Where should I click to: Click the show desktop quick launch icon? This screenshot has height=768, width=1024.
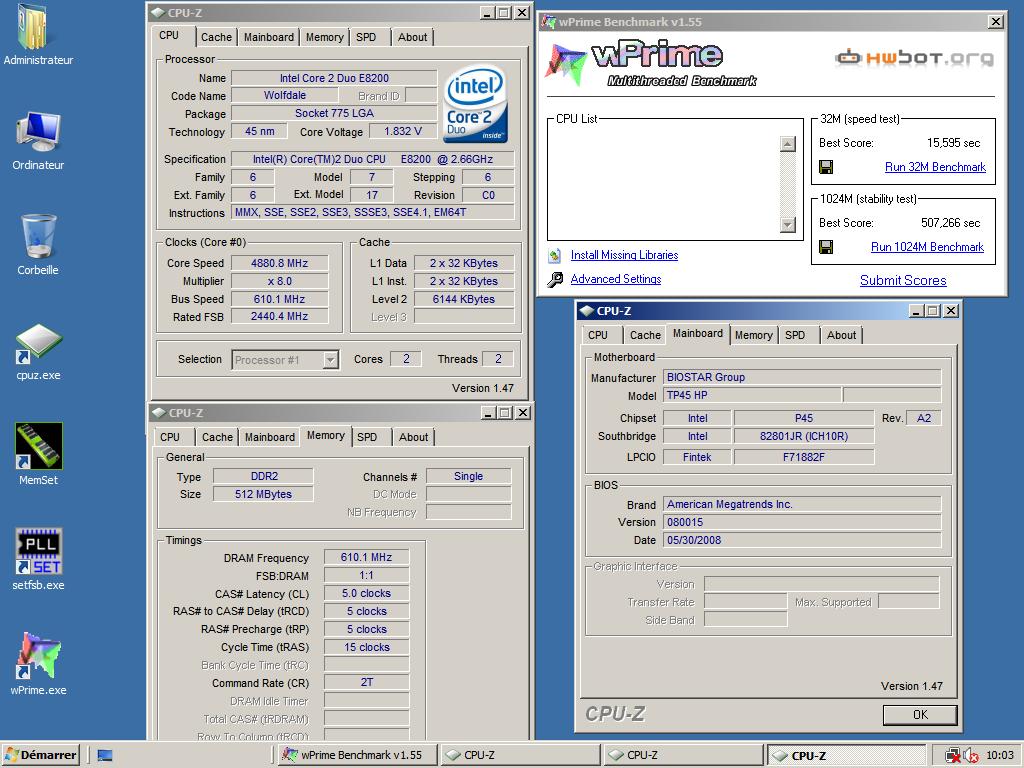pyautogui.click(x=104, y=755)
